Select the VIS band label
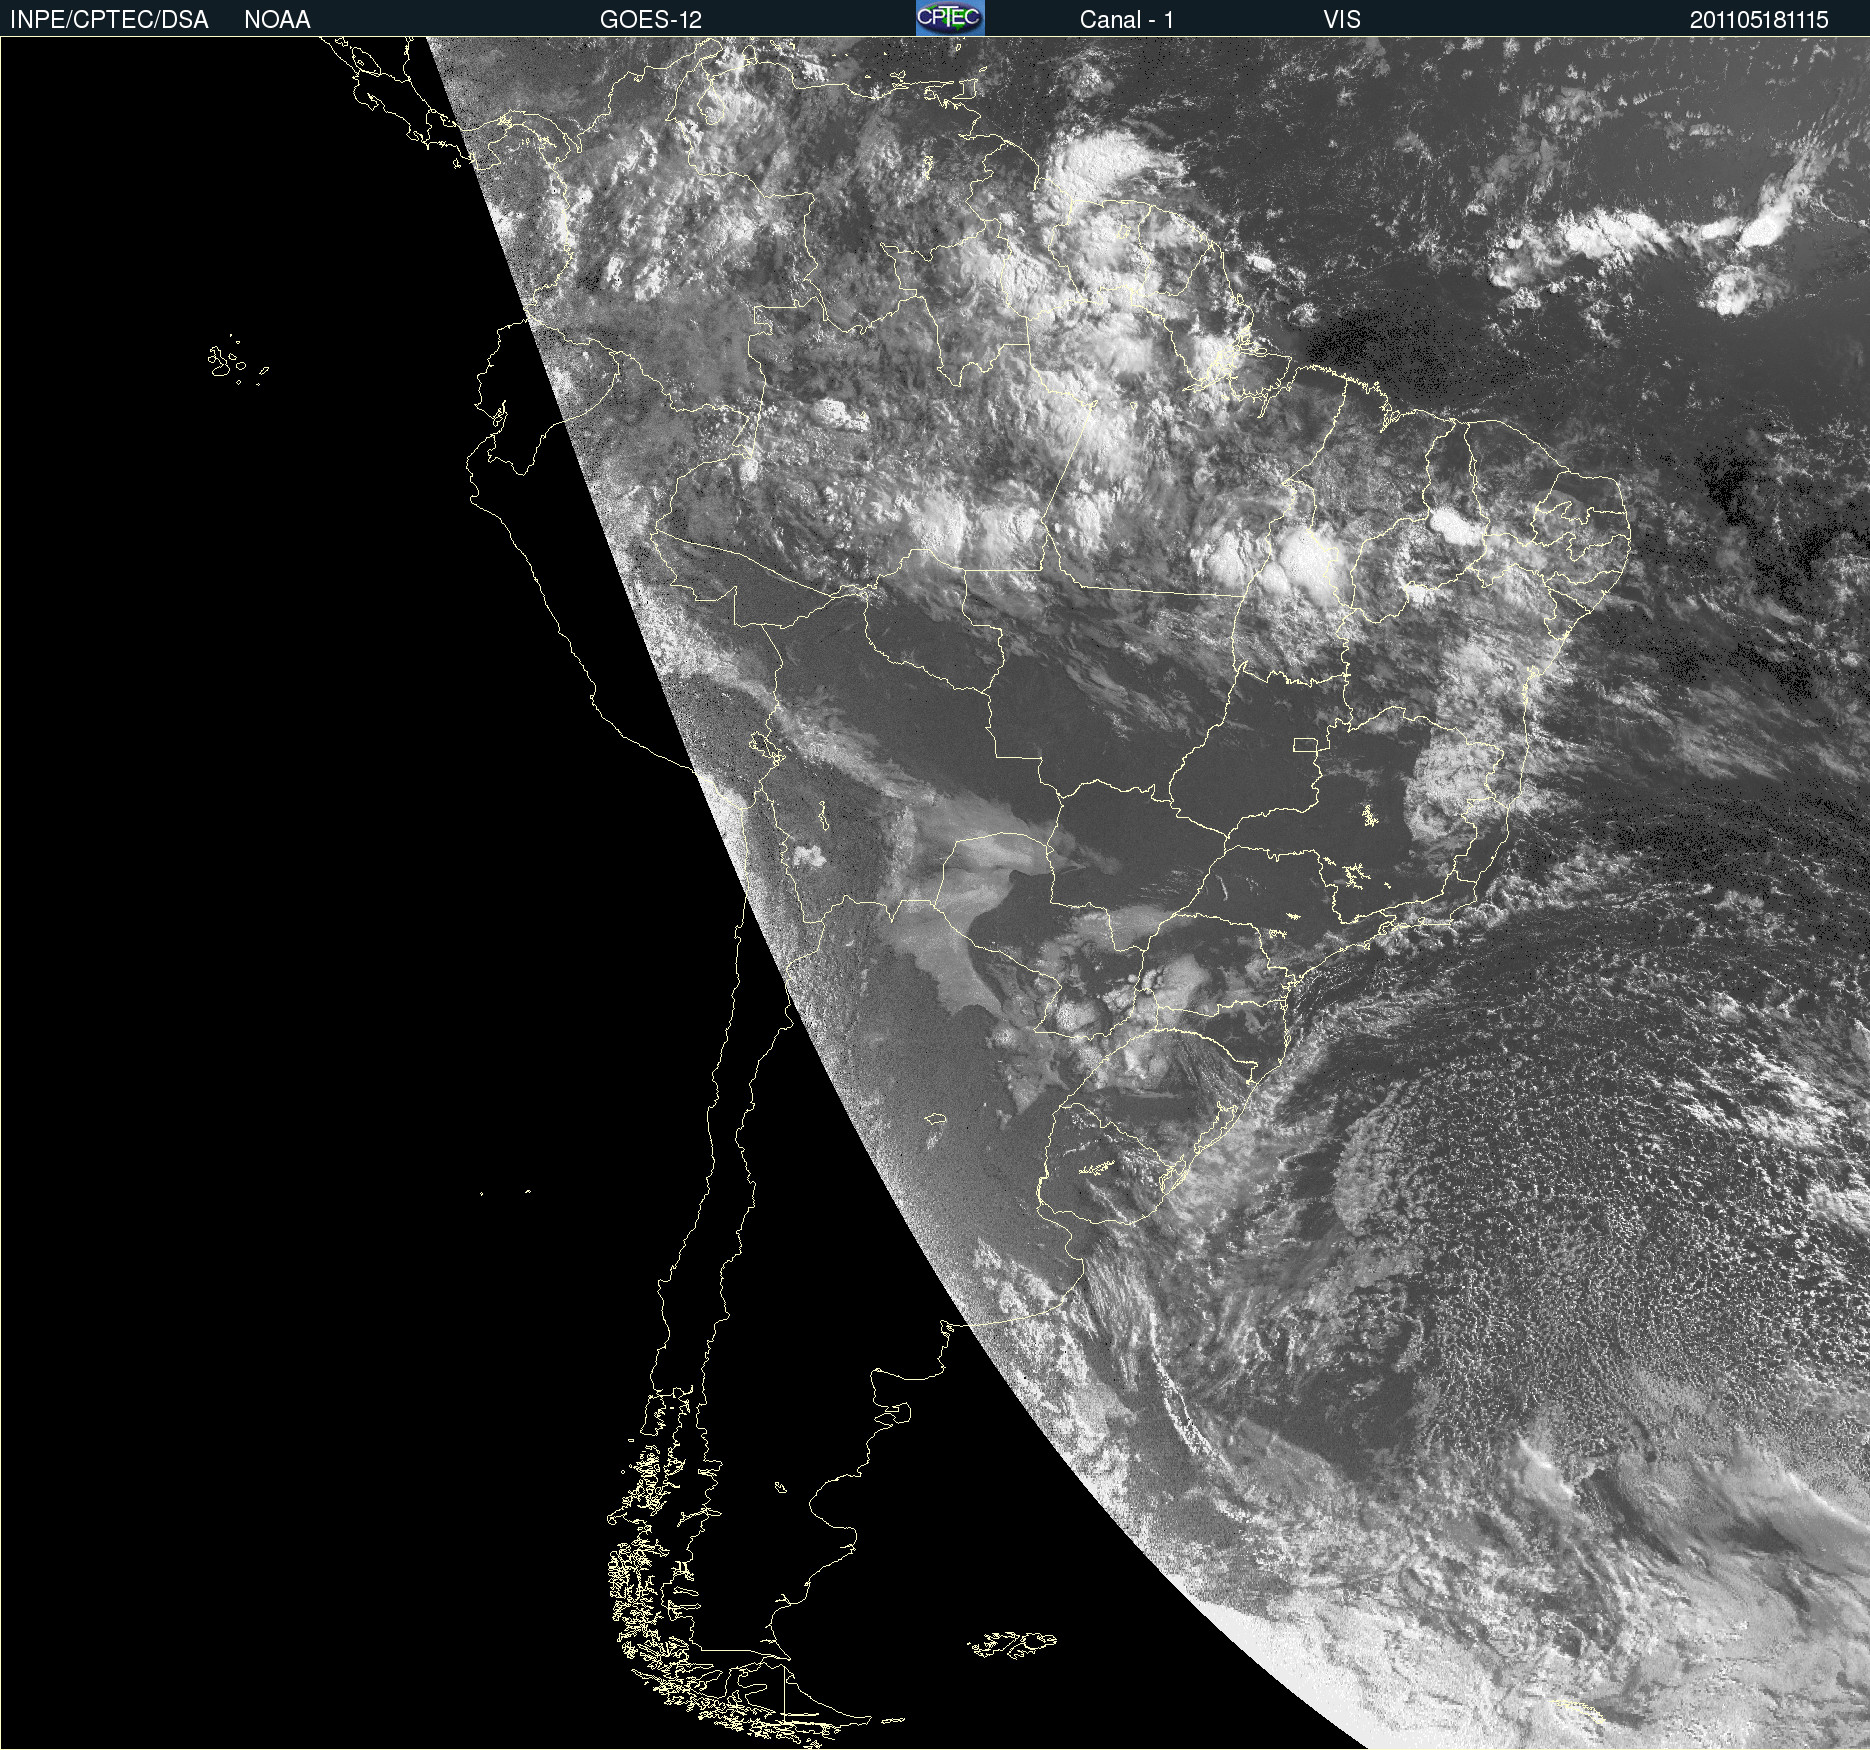This screenshot has width=1870, height=1750. point(1342,20)
